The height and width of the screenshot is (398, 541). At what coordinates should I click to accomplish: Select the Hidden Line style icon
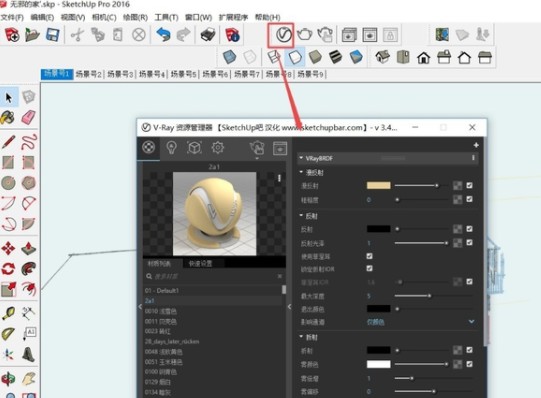click(x=295, y=57)
